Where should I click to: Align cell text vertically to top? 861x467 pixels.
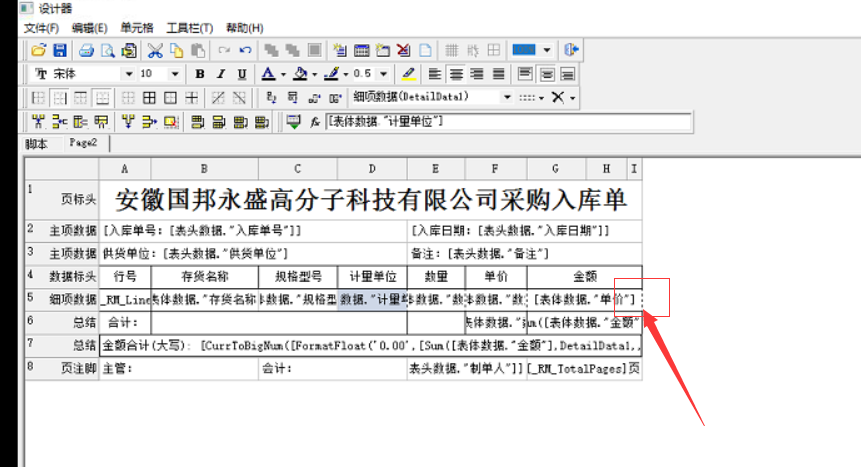pos(525,74)
